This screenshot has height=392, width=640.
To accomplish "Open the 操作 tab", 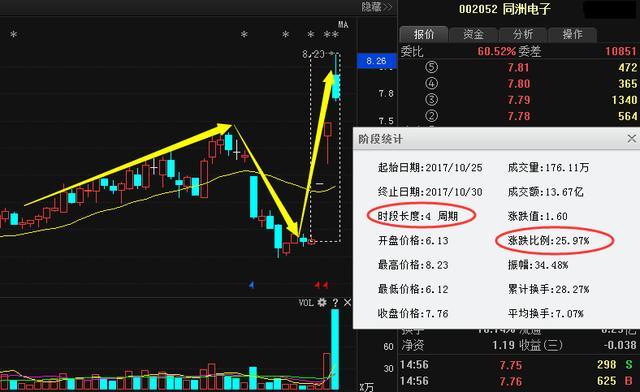I will pos(572,34).
